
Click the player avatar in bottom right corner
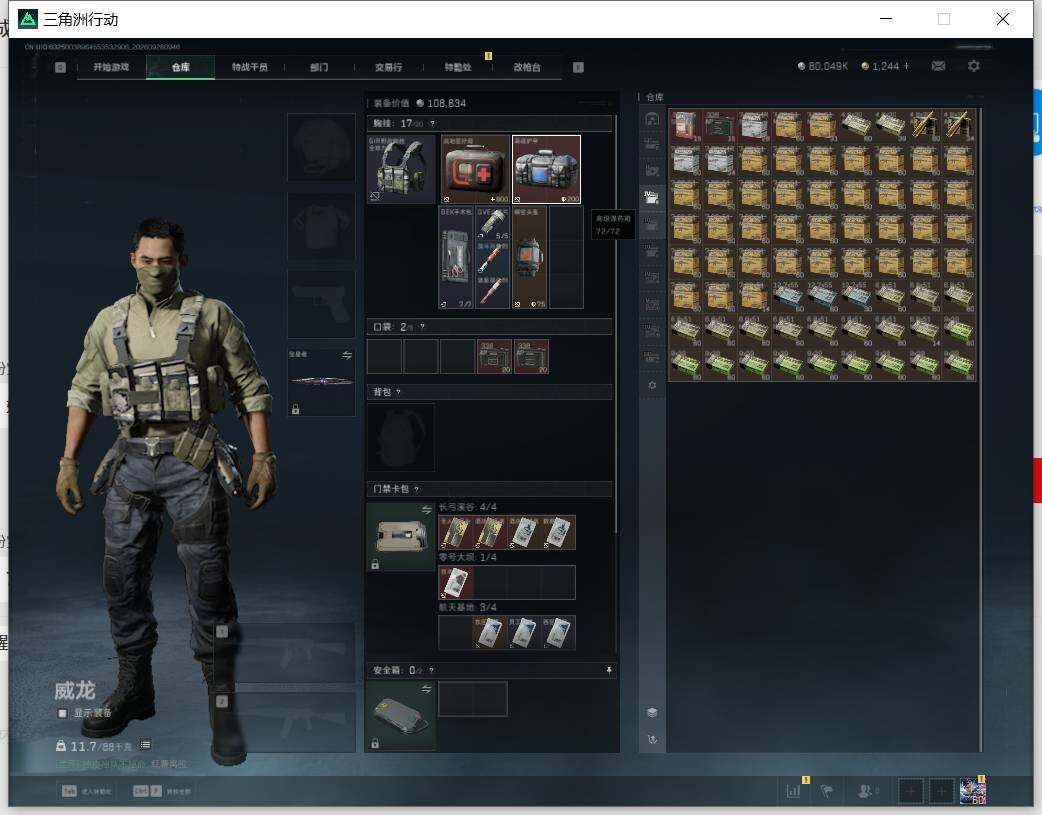[972, 791]
